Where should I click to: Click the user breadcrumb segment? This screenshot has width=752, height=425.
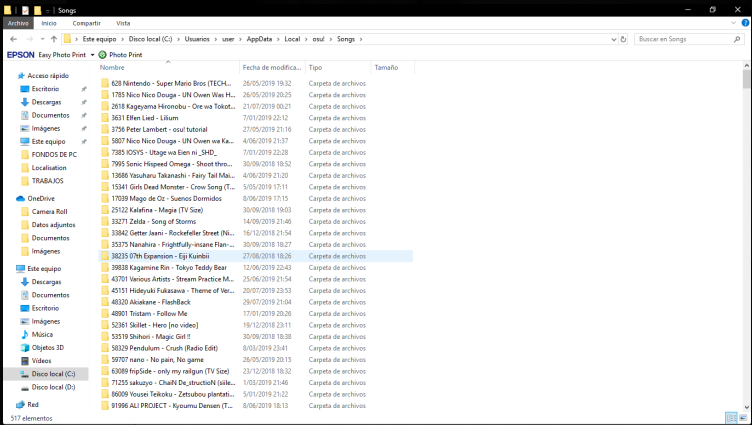pyautogui.click(x=228, y=39)
